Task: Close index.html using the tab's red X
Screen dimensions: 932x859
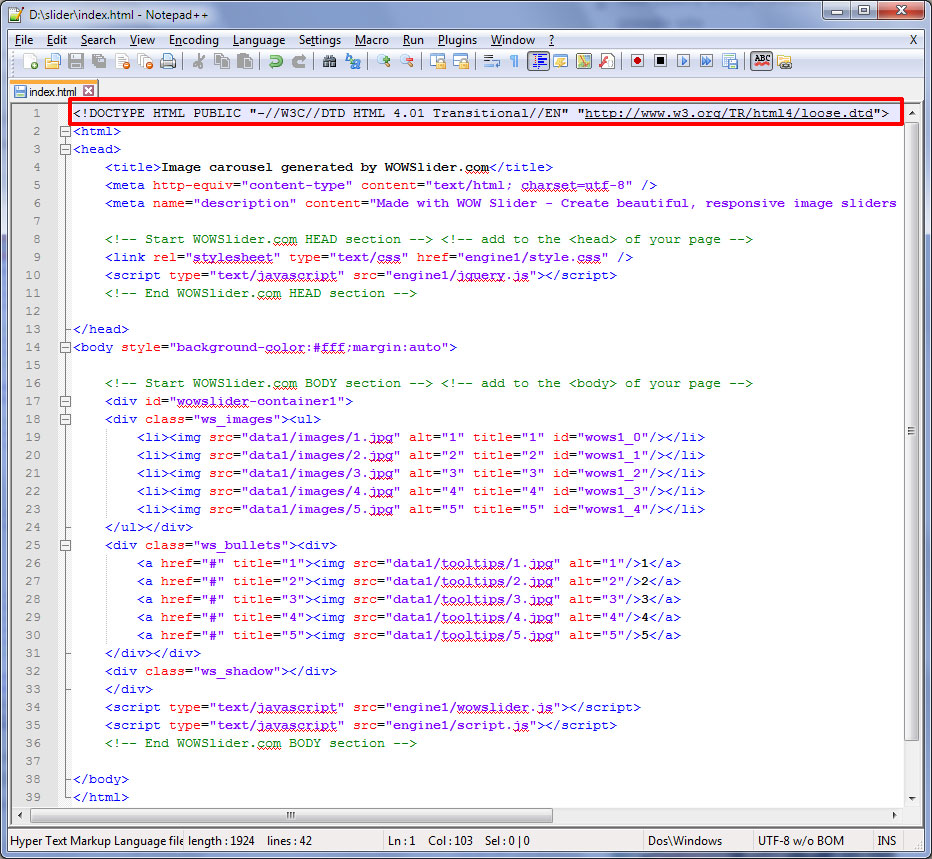Action: pyautogui.click(x=89, y=90)
